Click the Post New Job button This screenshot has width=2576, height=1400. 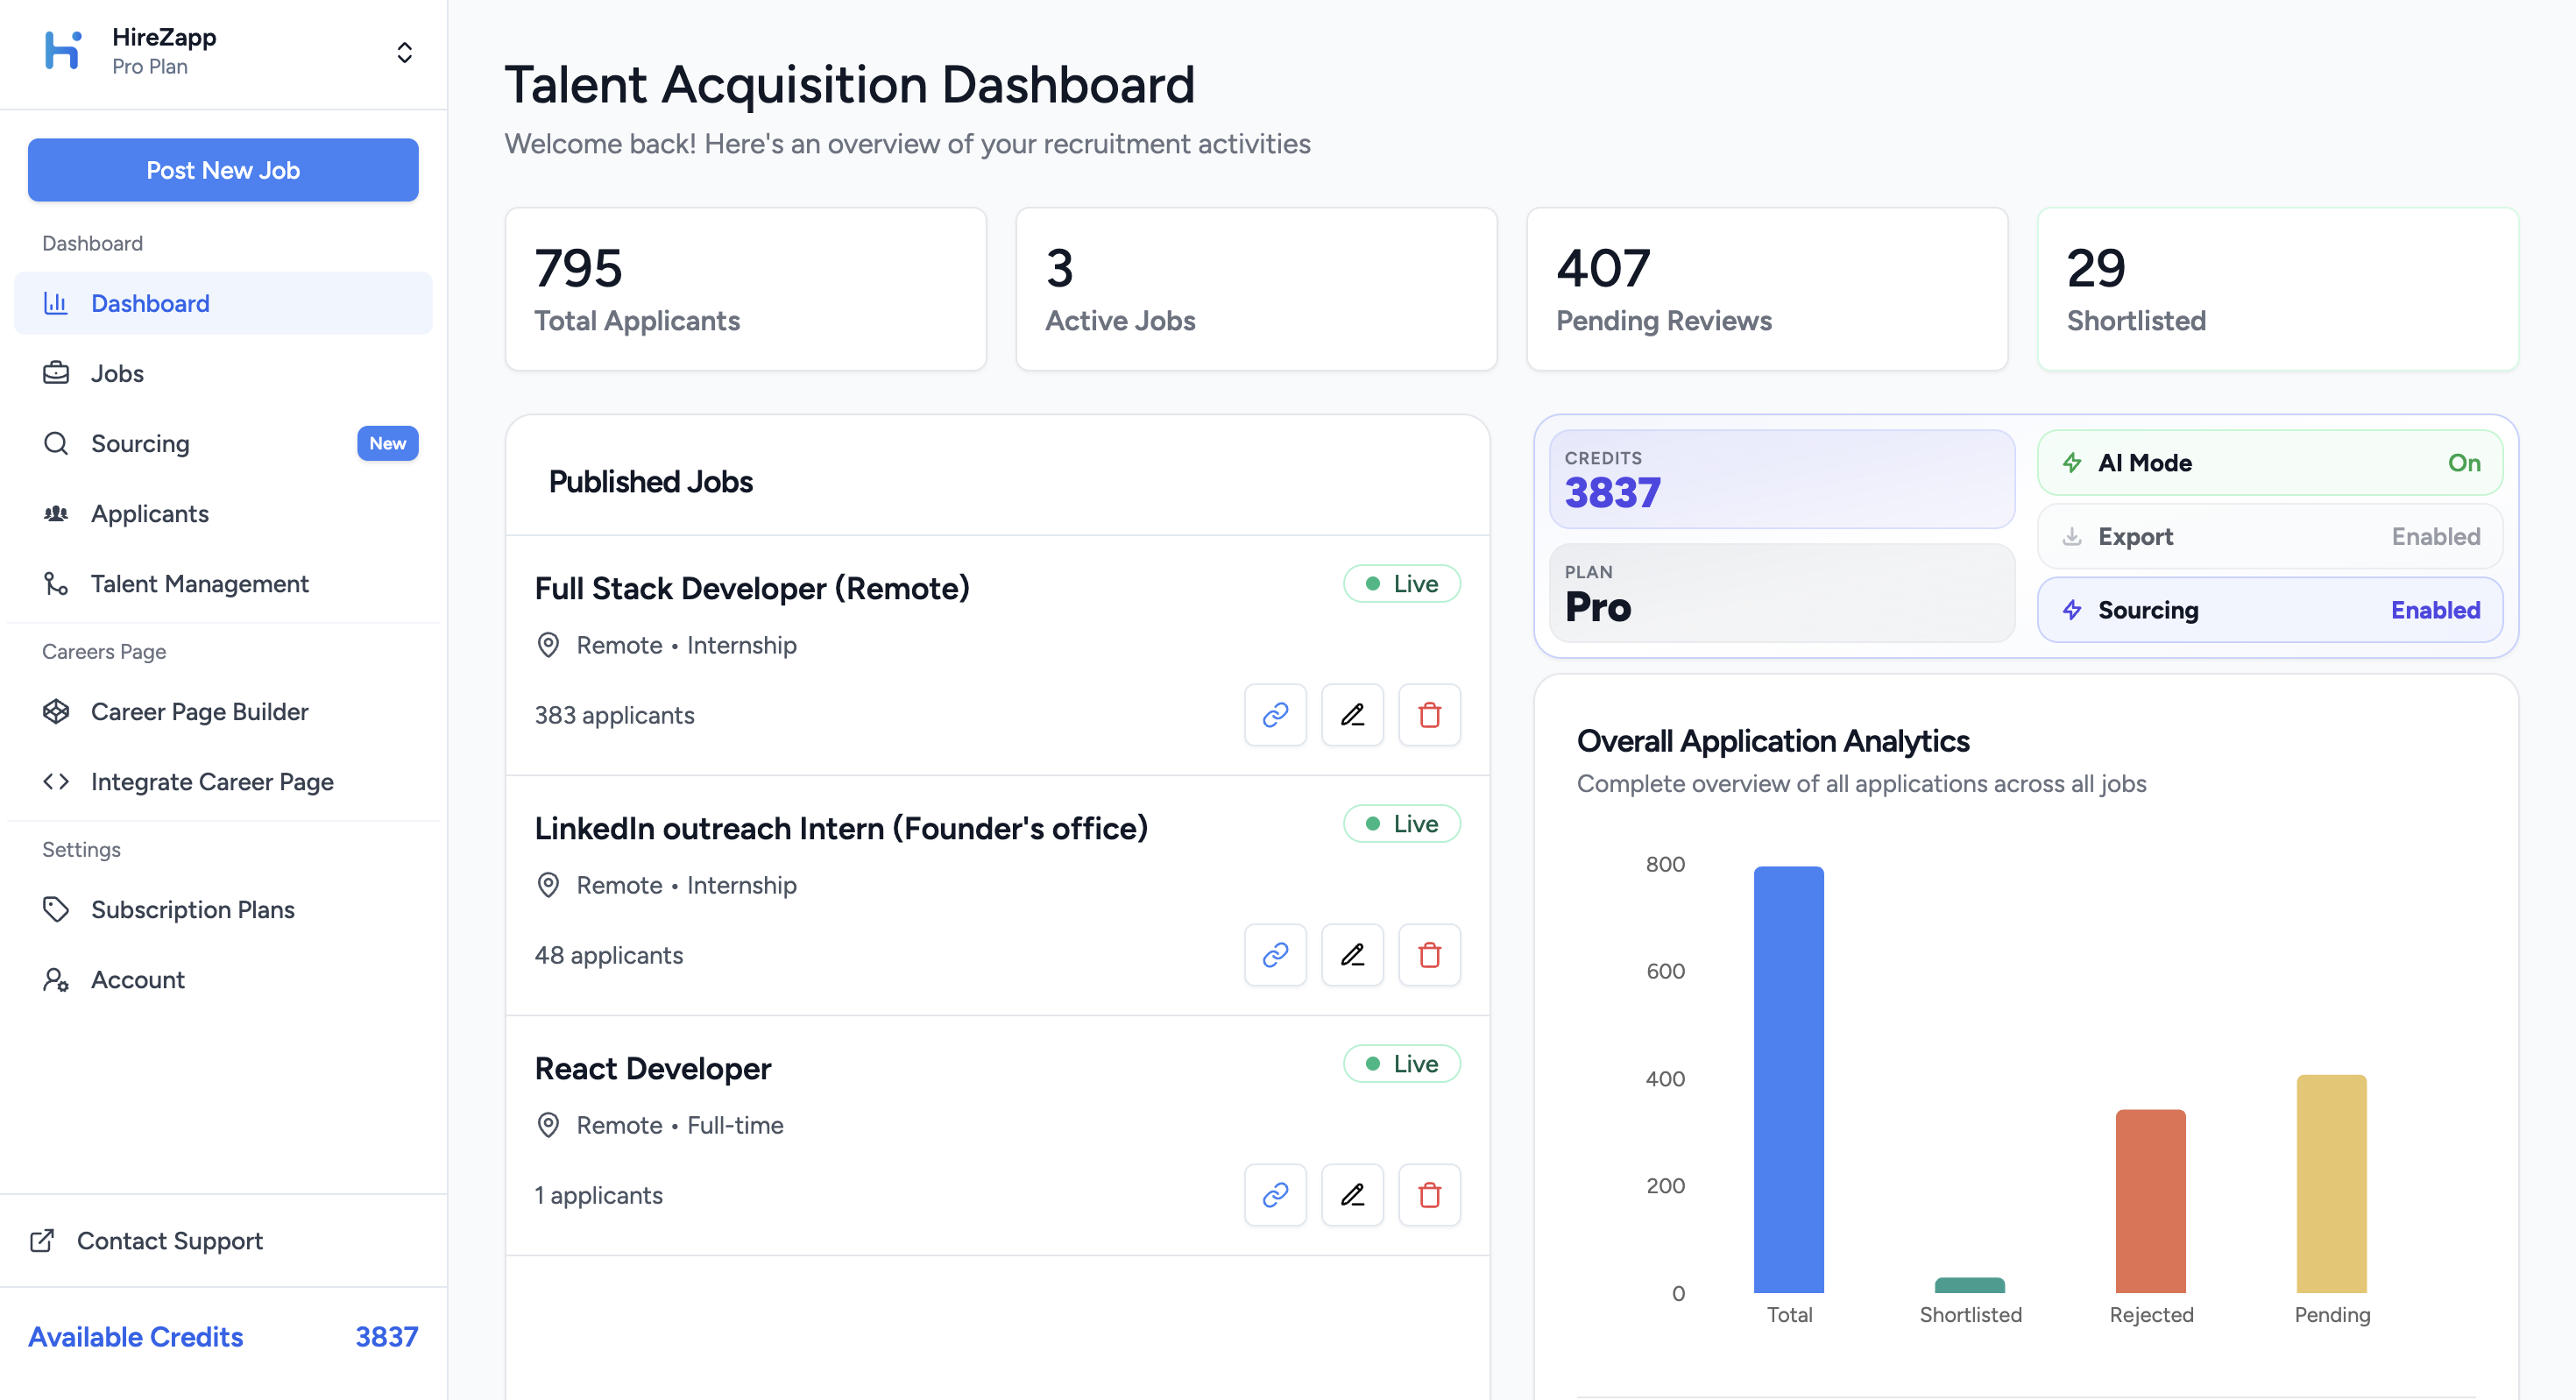(x=223, y=170)
